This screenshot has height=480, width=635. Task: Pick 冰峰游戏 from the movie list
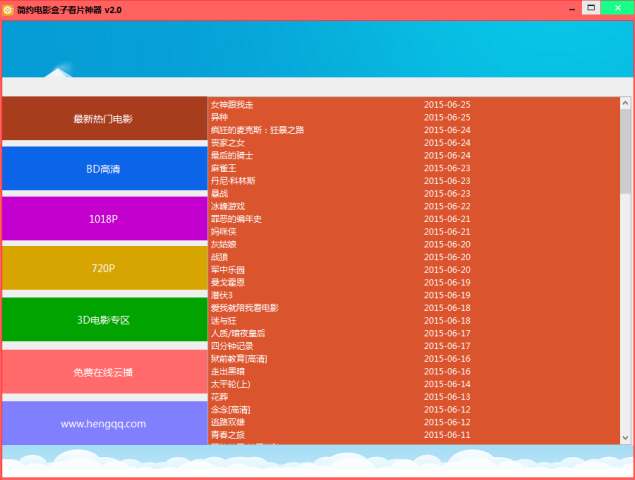[x=227, y=207]
